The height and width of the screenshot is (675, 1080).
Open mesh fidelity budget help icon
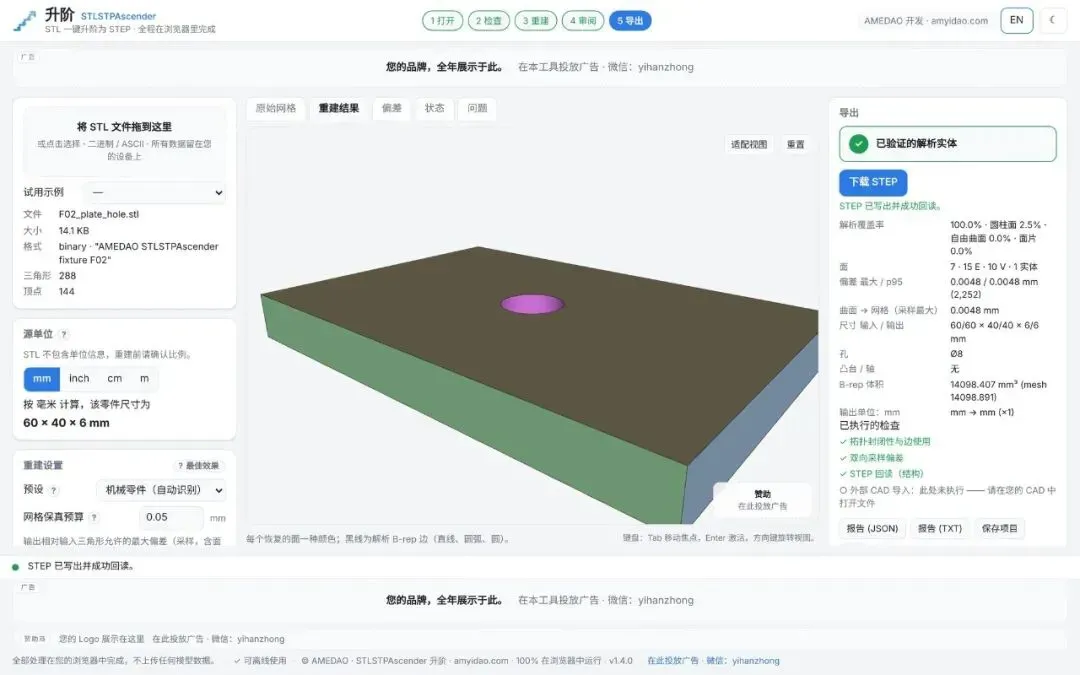tap(94, 517)
